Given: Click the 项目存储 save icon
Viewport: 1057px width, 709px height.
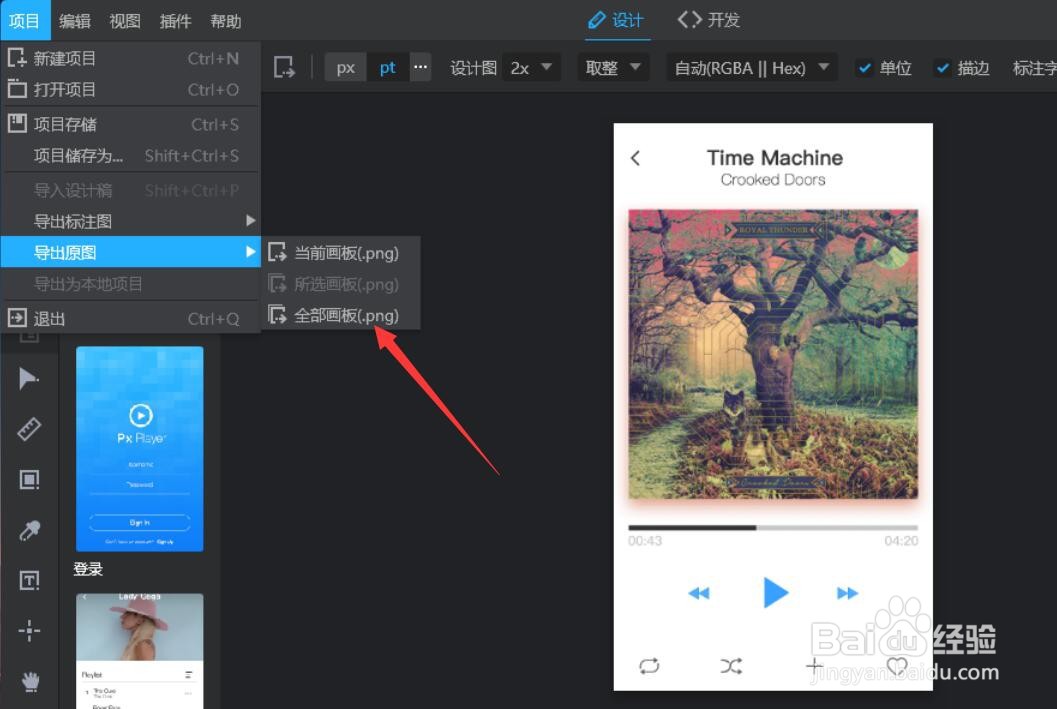Looking at the screenshot, I should (x=17, y=123).
